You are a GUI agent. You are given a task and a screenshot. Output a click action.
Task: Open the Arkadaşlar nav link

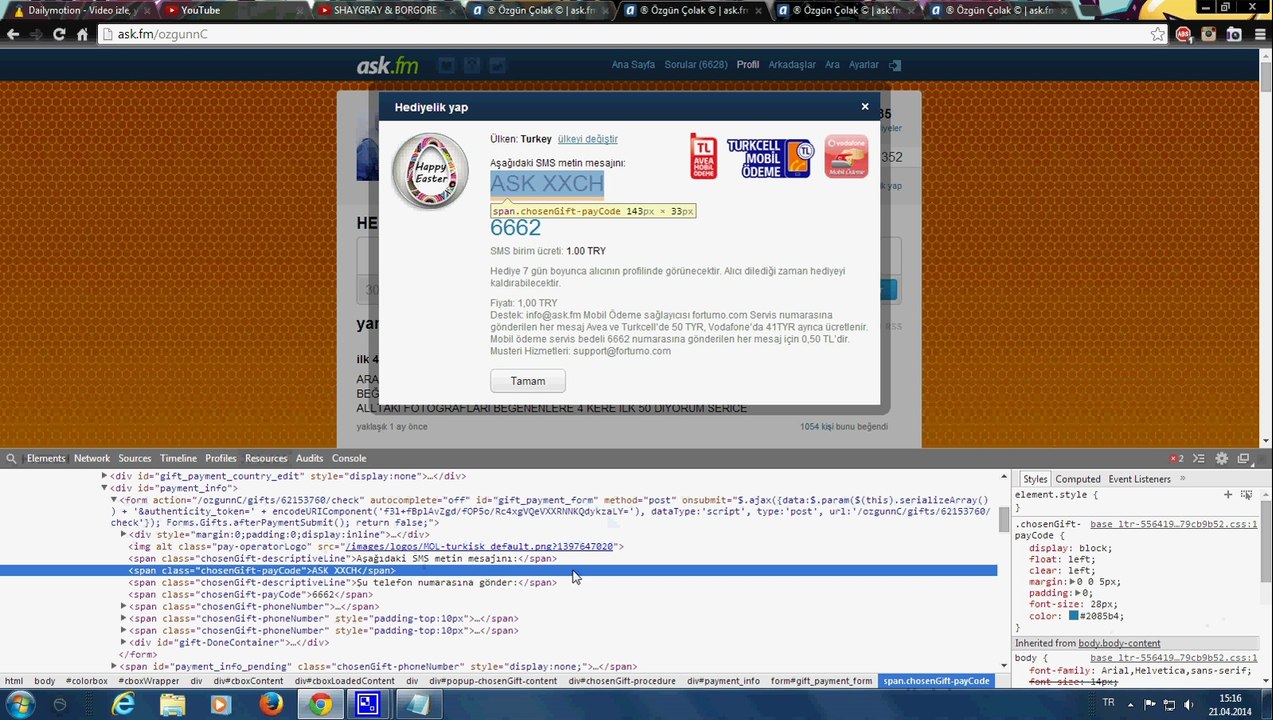tap(792, 65)
